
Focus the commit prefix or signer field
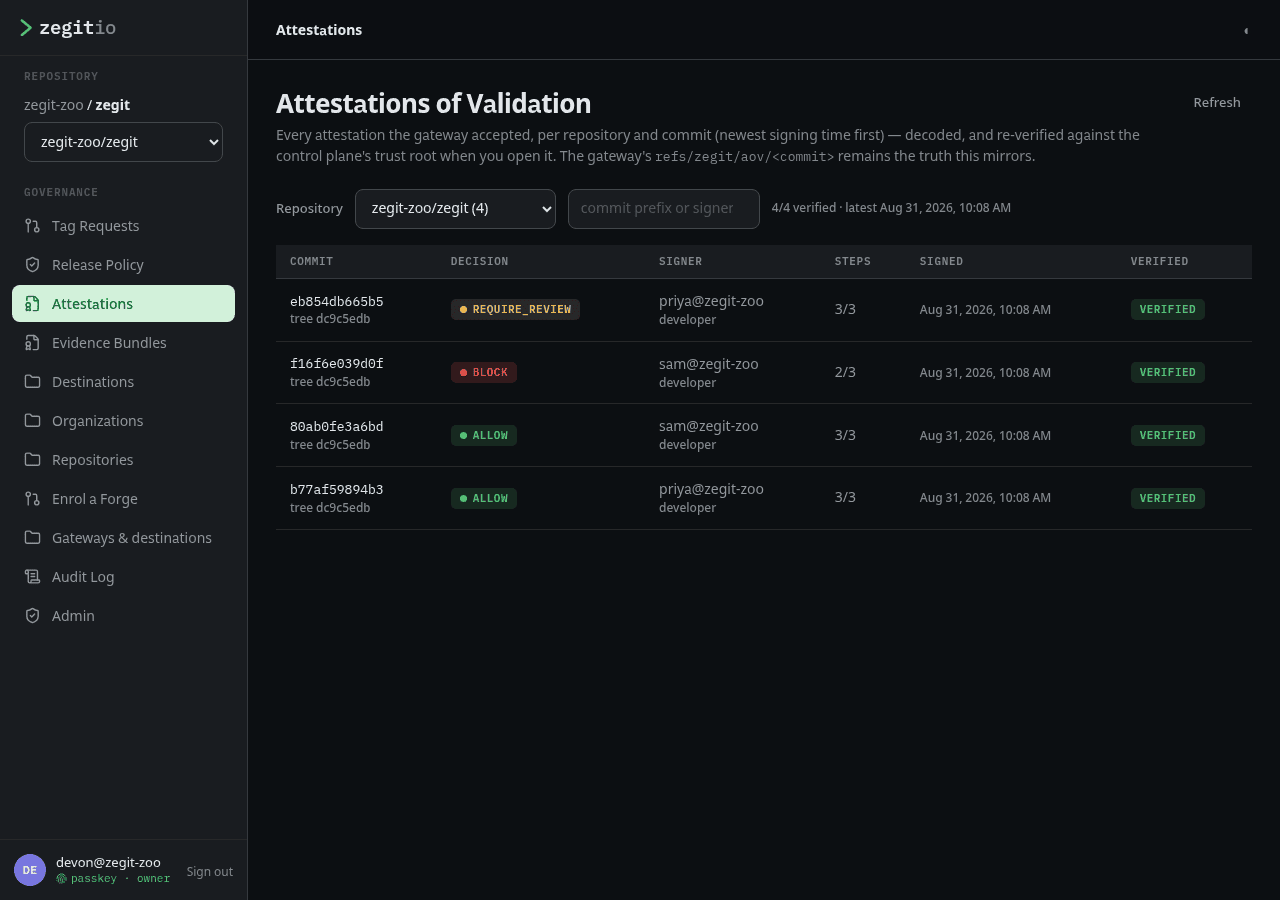664,209
